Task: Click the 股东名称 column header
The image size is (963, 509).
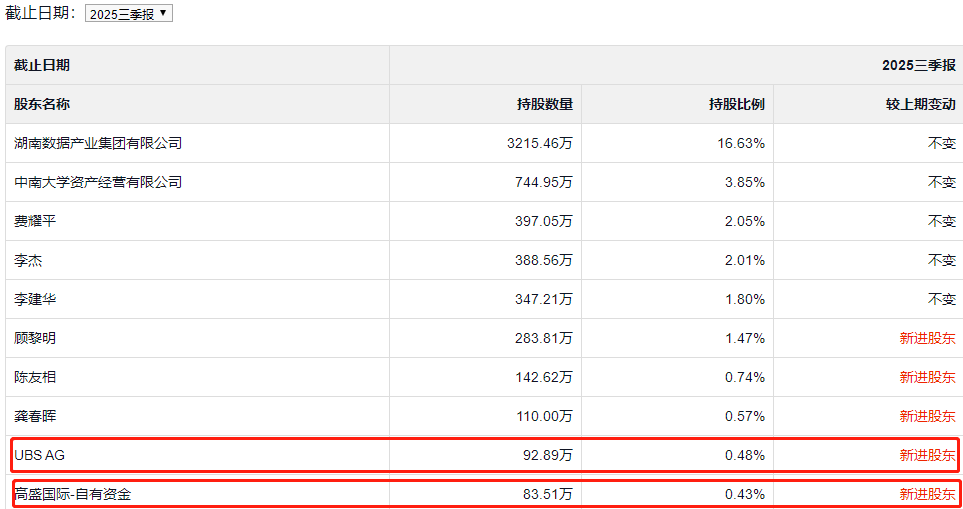Action: [42, 104]
